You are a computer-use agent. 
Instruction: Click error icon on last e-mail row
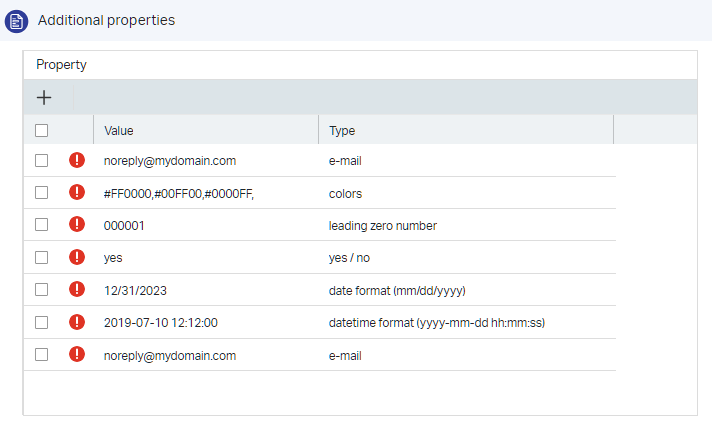coord(77,354)
